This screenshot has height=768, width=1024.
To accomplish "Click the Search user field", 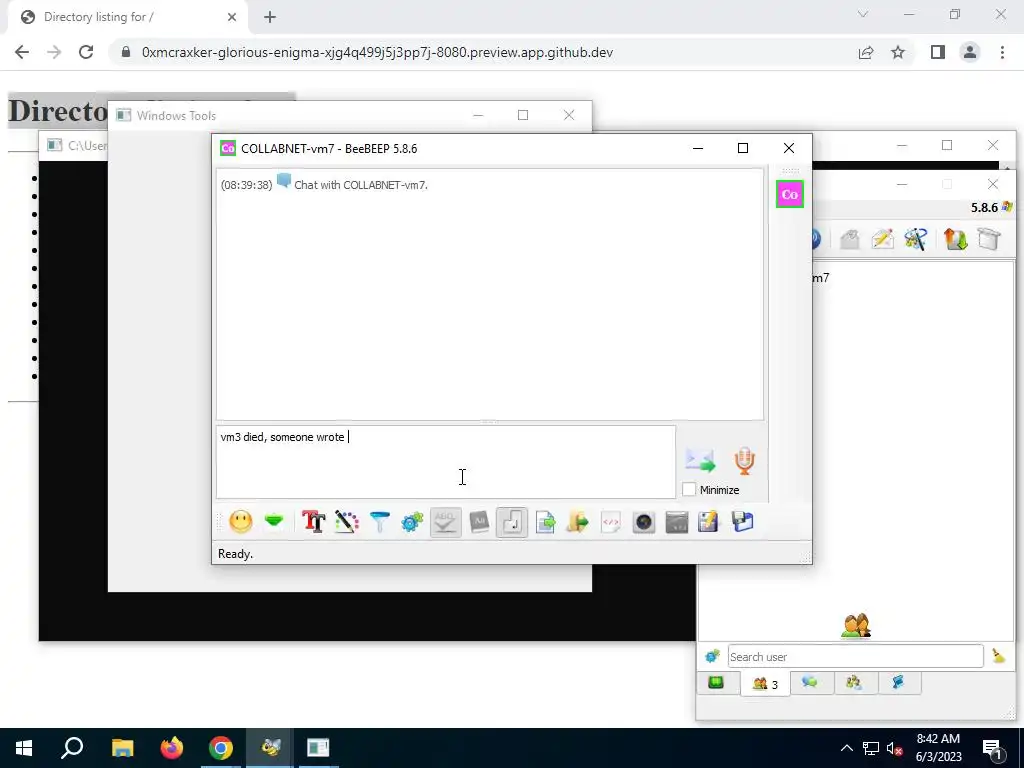I will click(x=856, y=656).
